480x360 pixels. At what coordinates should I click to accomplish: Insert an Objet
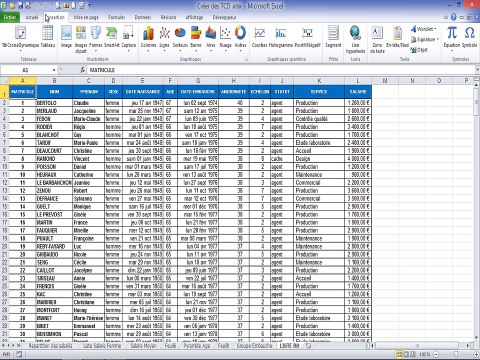point(419,50)
